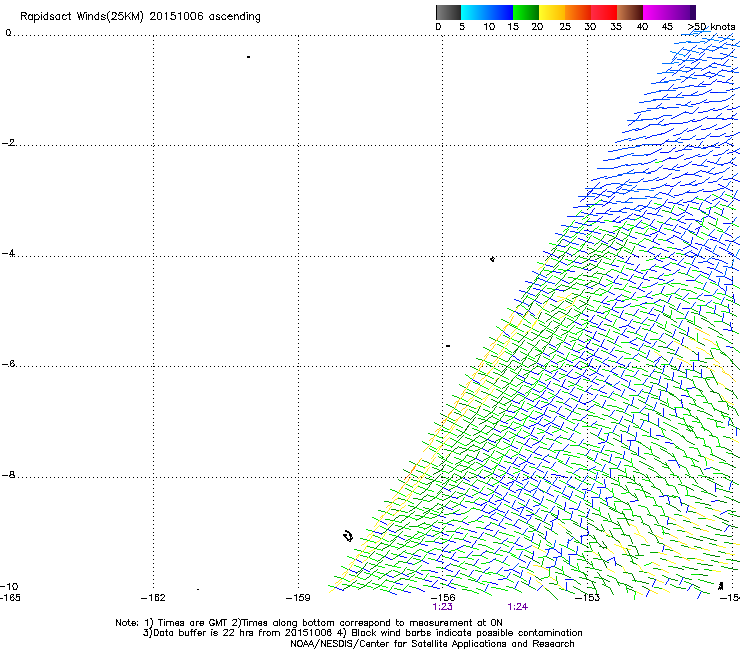
Task: Click the "-159" longitude axis label
Action: point(298,598)
